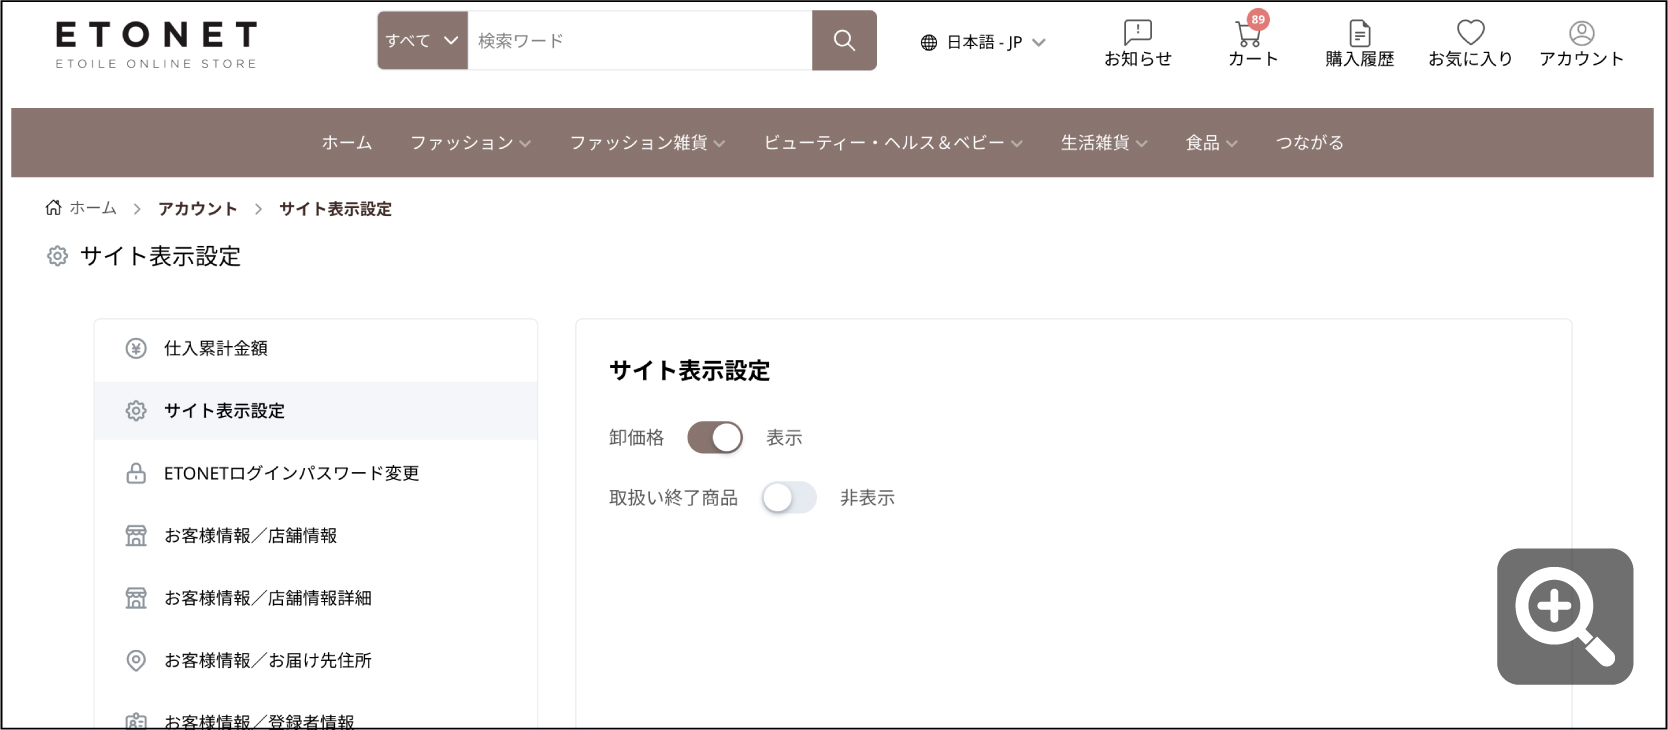Expand the 生活雑貨 menu
1668x730 pixels.
coord(1104,143)
